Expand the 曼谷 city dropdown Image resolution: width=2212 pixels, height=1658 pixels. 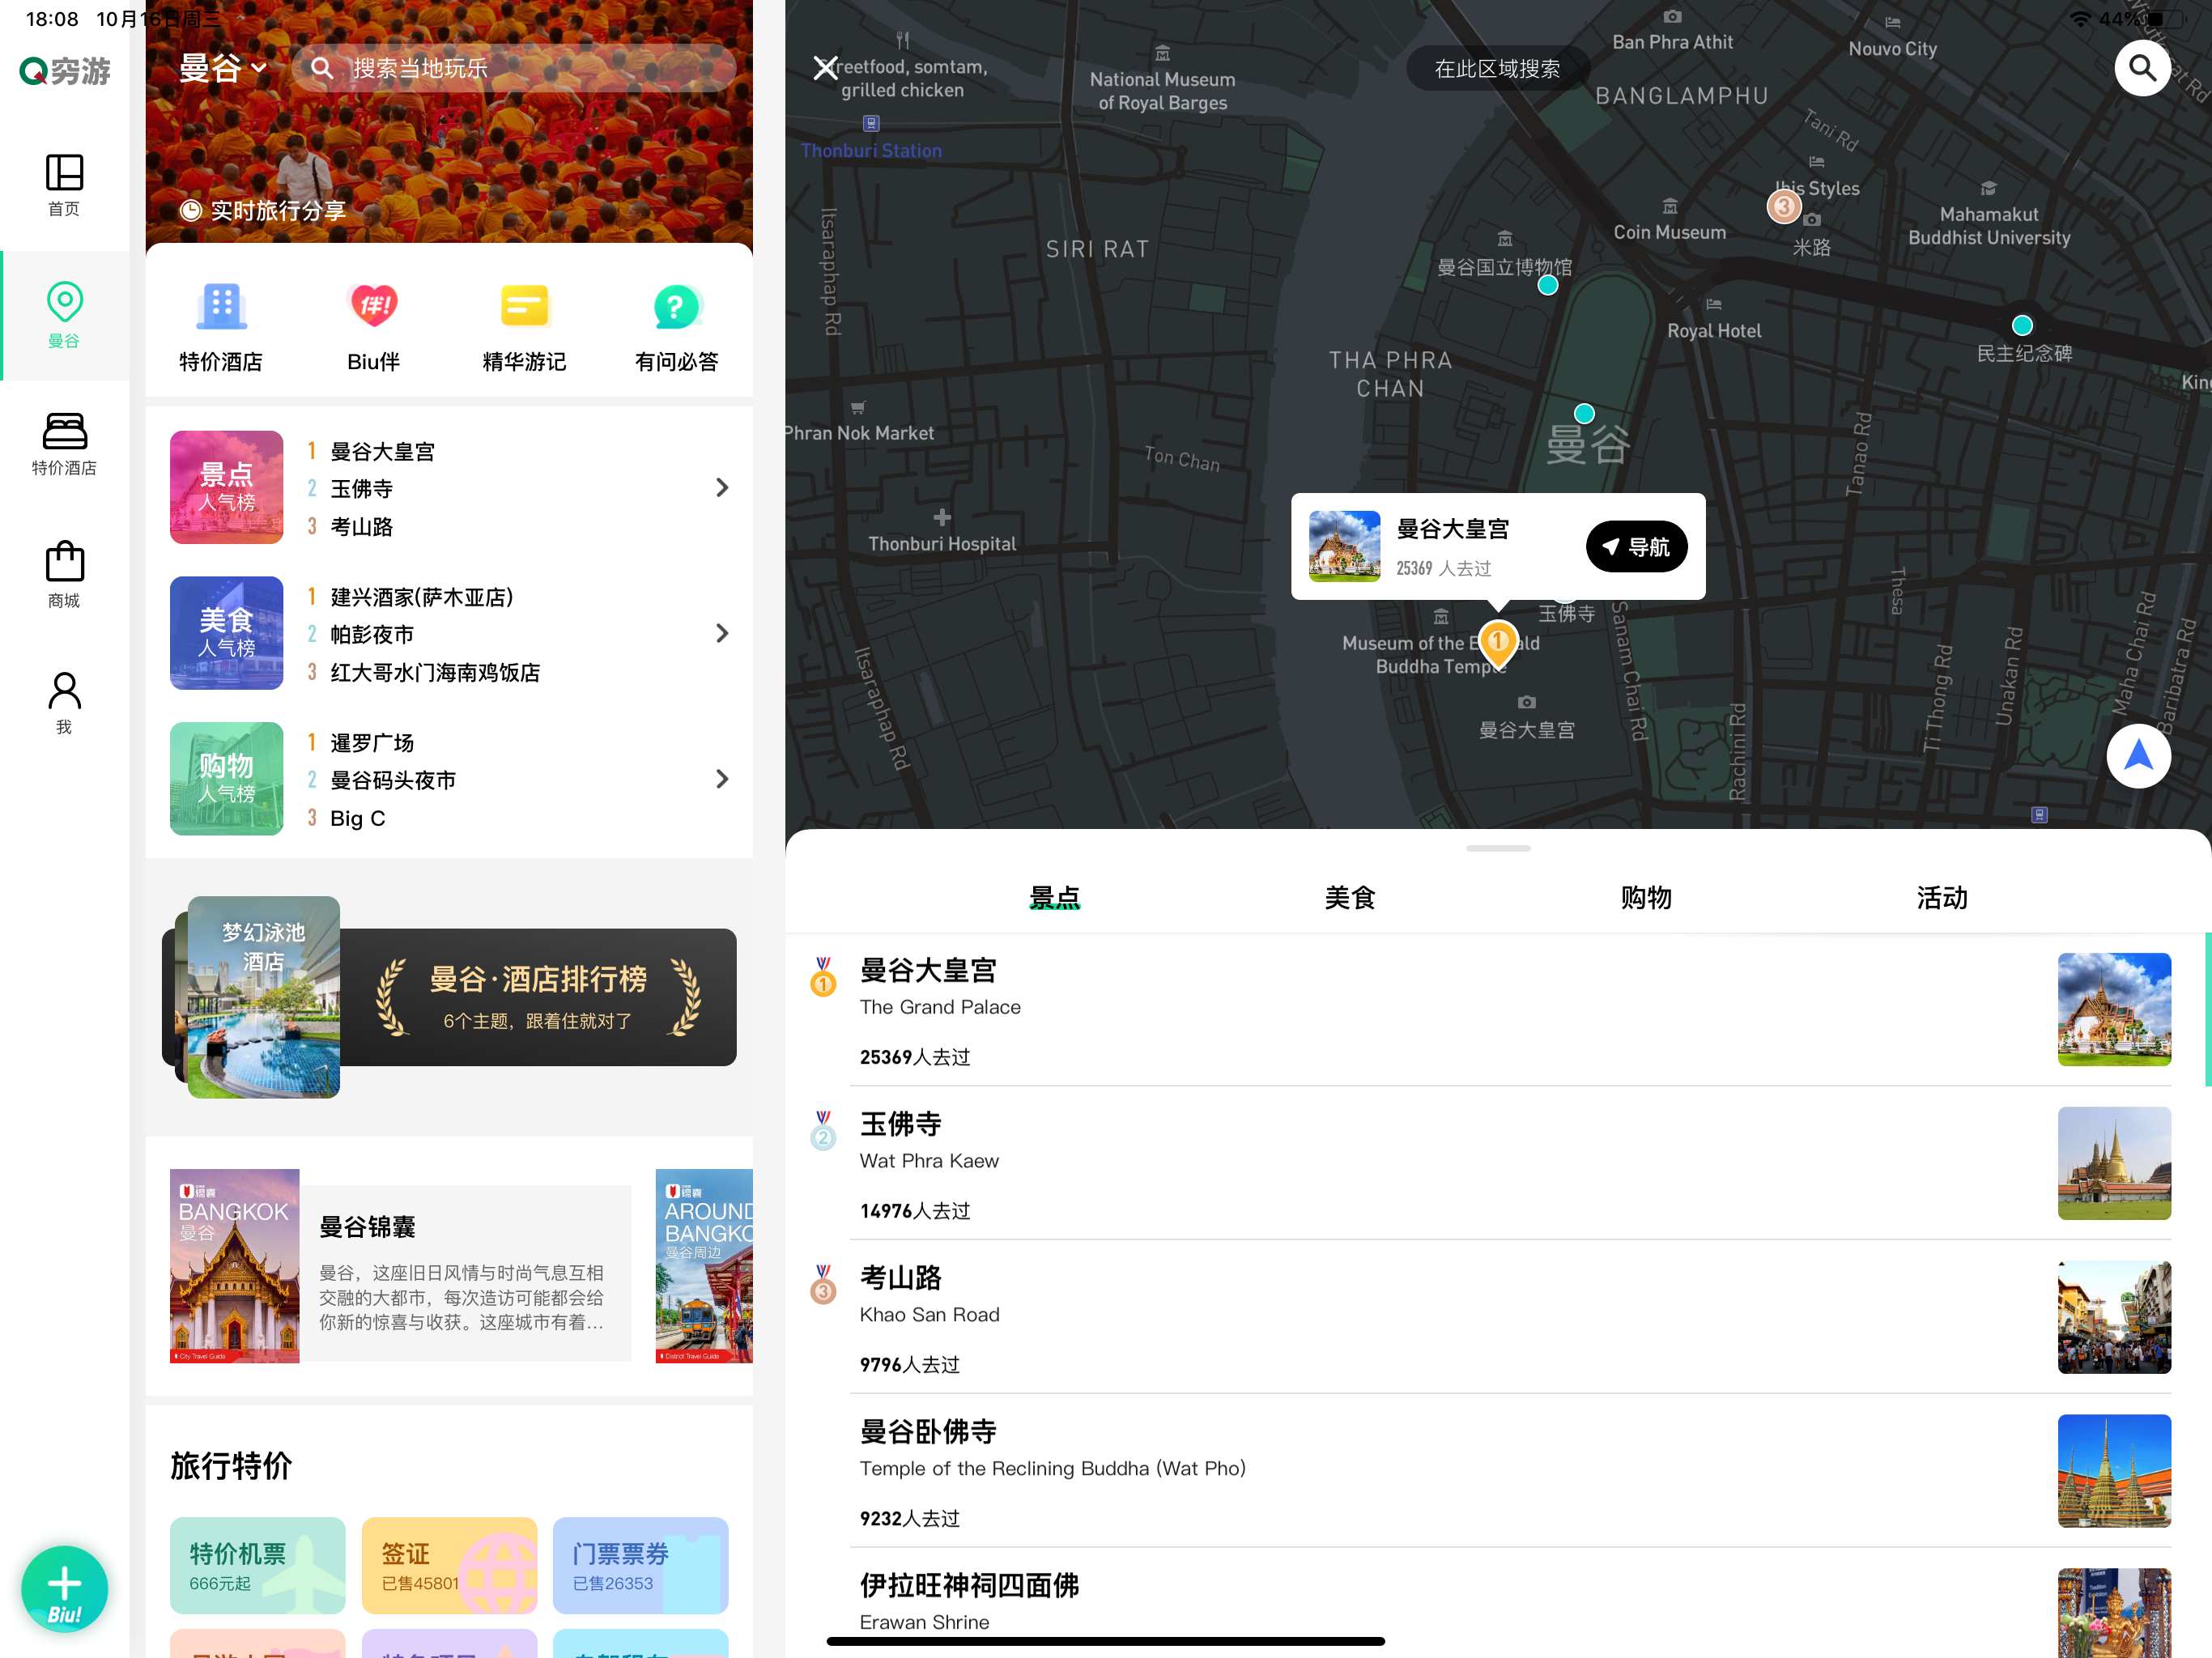(x=223, y=68)
